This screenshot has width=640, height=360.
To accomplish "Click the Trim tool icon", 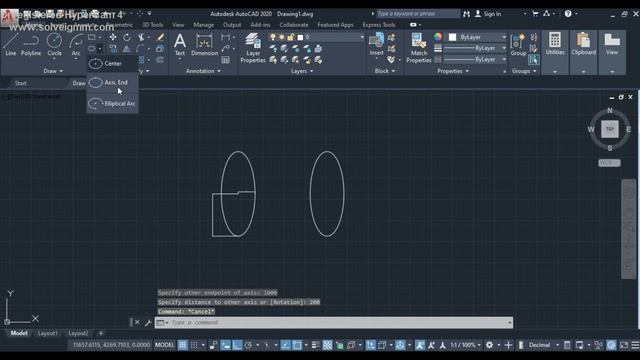I will tap(141, 37).
